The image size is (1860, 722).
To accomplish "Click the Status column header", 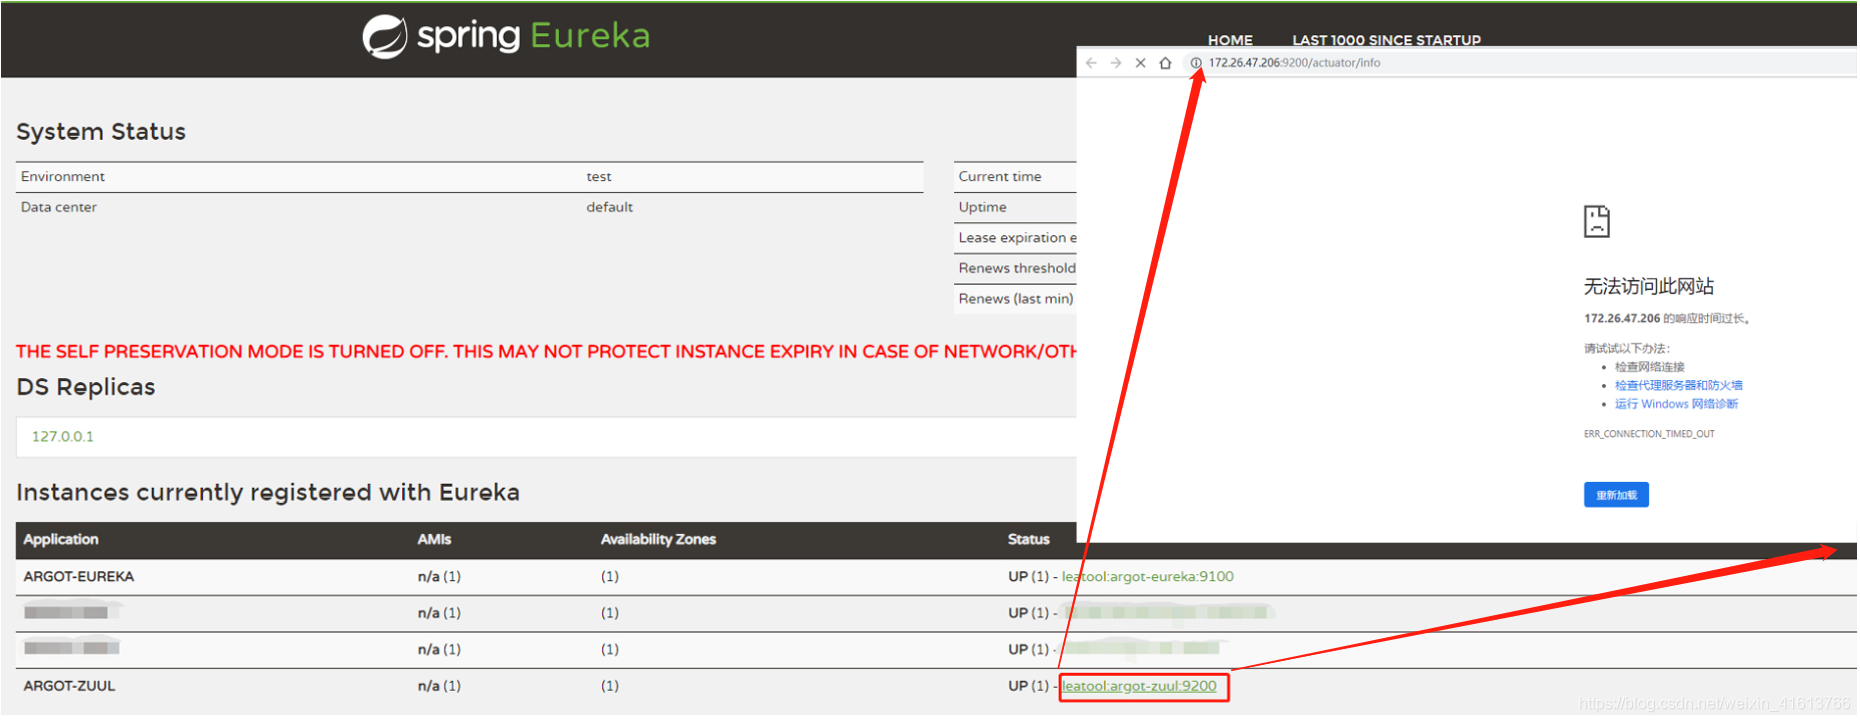I will [1028, 540].
